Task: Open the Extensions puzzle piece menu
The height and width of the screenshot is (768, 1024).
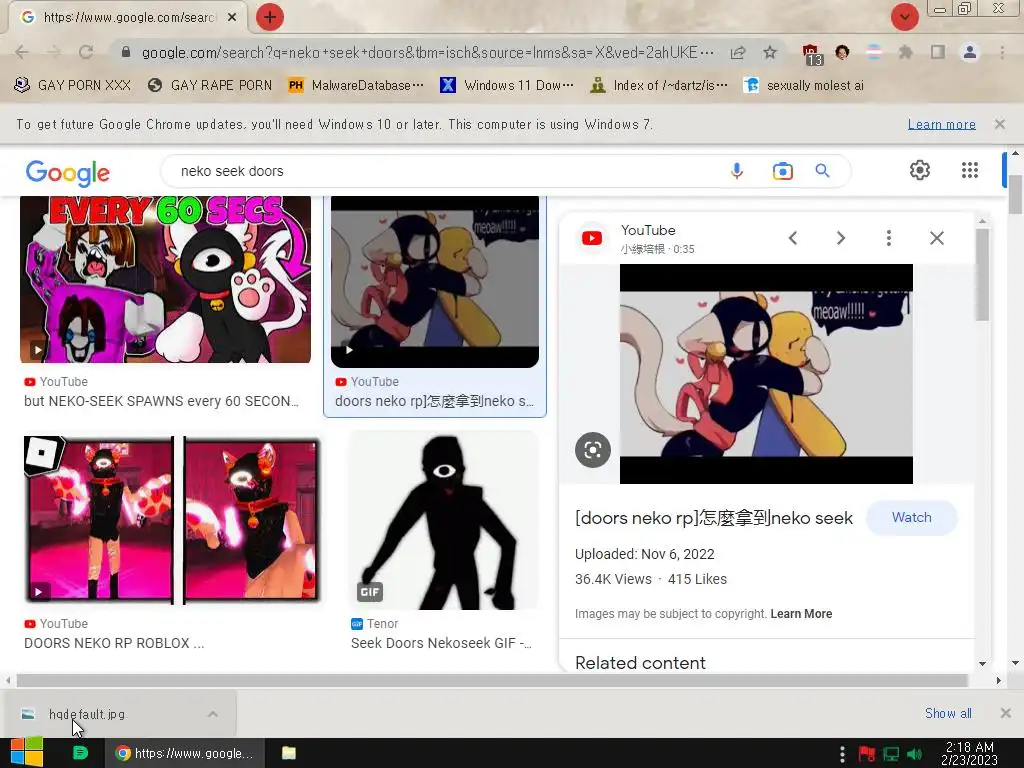Action: [905, 52]
